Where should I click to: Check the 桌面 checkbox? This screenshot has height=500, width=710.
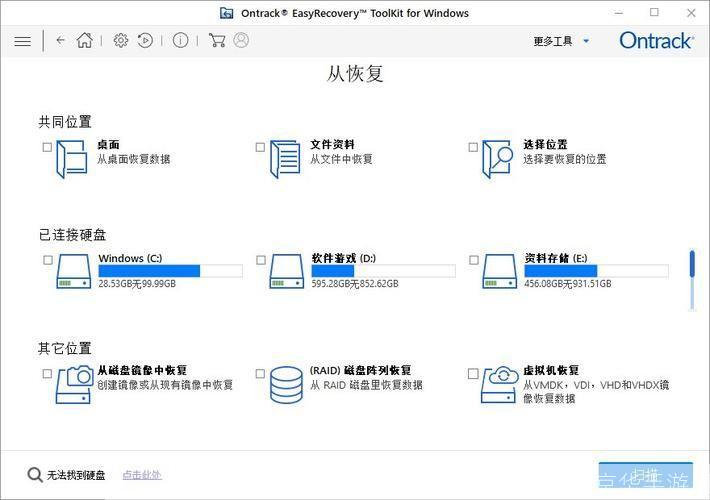click(x=47, y=147)
